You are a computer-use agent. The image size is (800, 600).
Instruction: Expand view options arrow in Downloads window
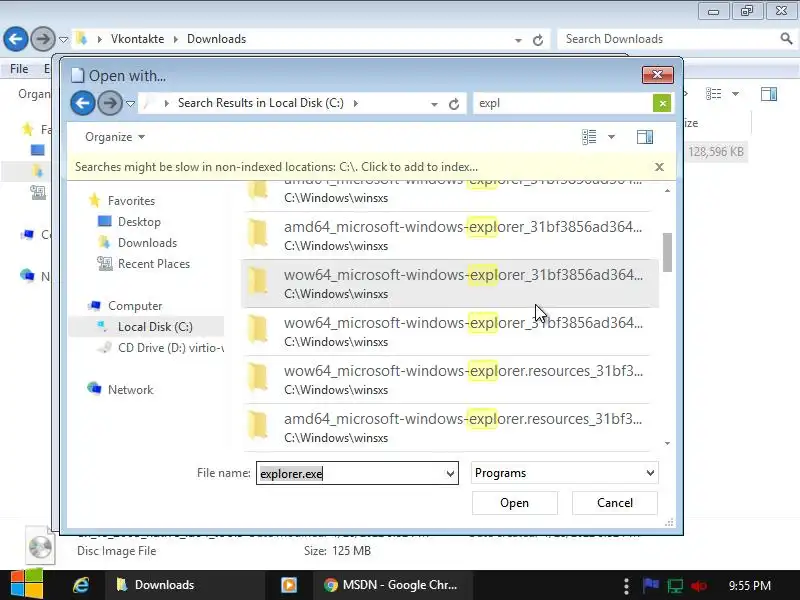[735, 94]
